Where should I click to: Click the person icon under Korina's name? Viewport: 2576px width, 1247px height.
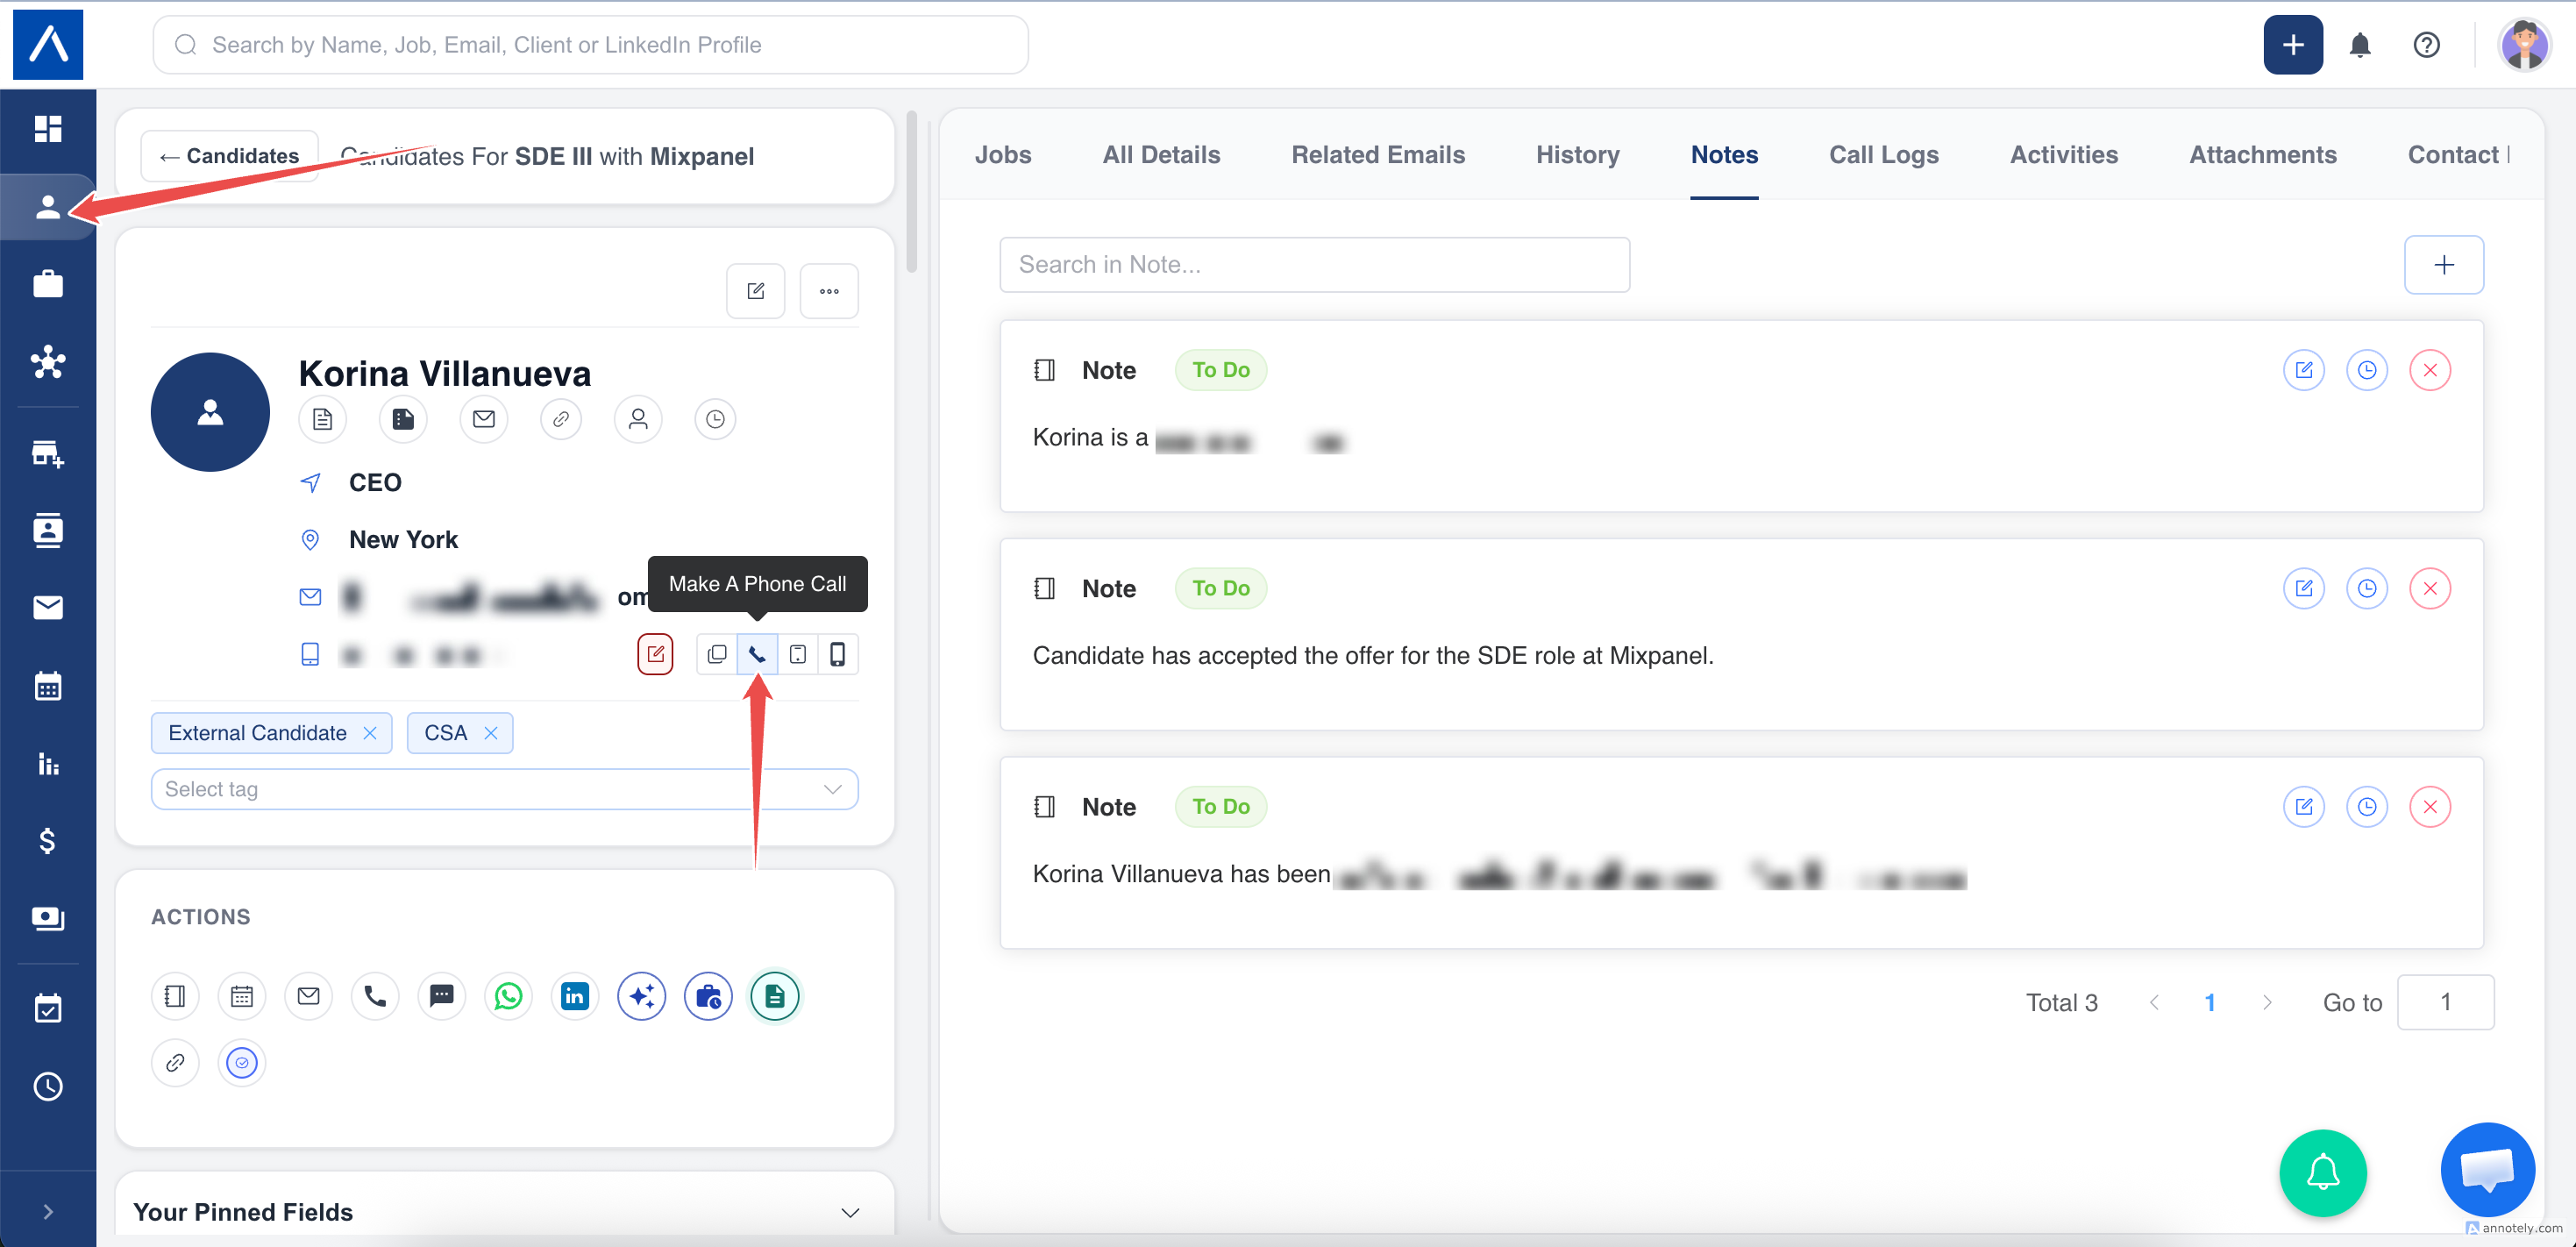tap(638, 419)
